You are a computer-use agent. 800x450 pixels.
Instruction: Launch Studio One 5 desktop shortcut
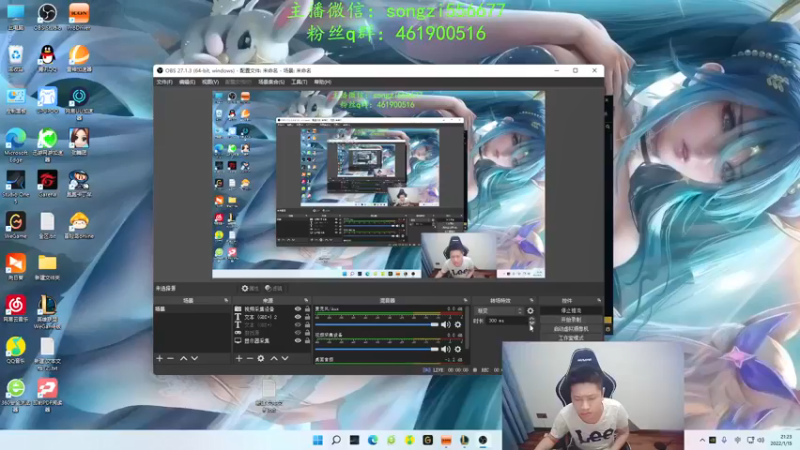[x=16, y=187]
